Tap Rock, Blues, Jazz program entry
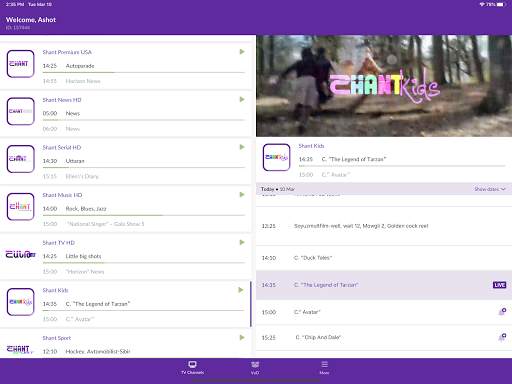The width and height of the screenshot is (512, 384). pyautogui.click(x=86, y=209)
